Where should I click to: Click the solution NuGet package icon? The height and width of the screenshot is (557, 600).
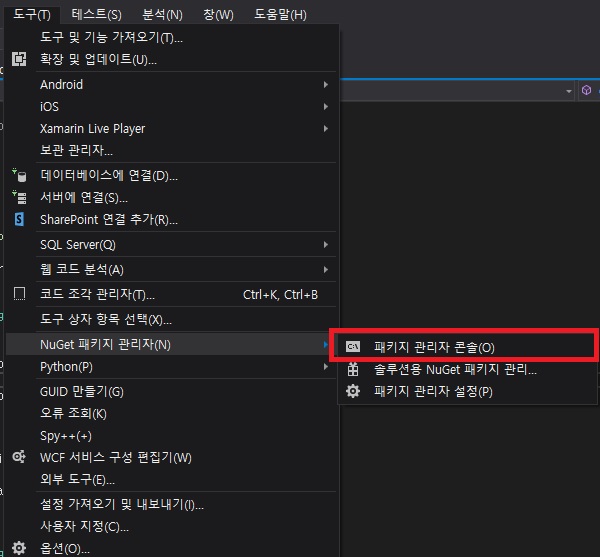(352, 369)
